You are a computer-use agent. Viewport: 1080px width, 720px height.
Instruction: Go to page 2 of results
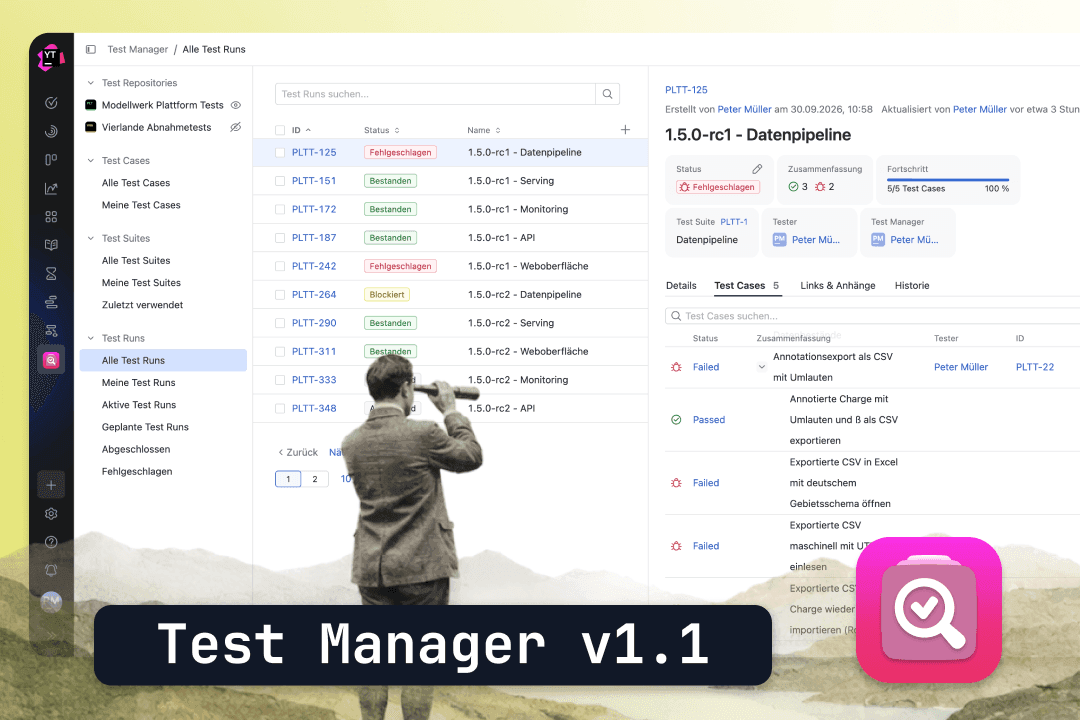point(315,479)
